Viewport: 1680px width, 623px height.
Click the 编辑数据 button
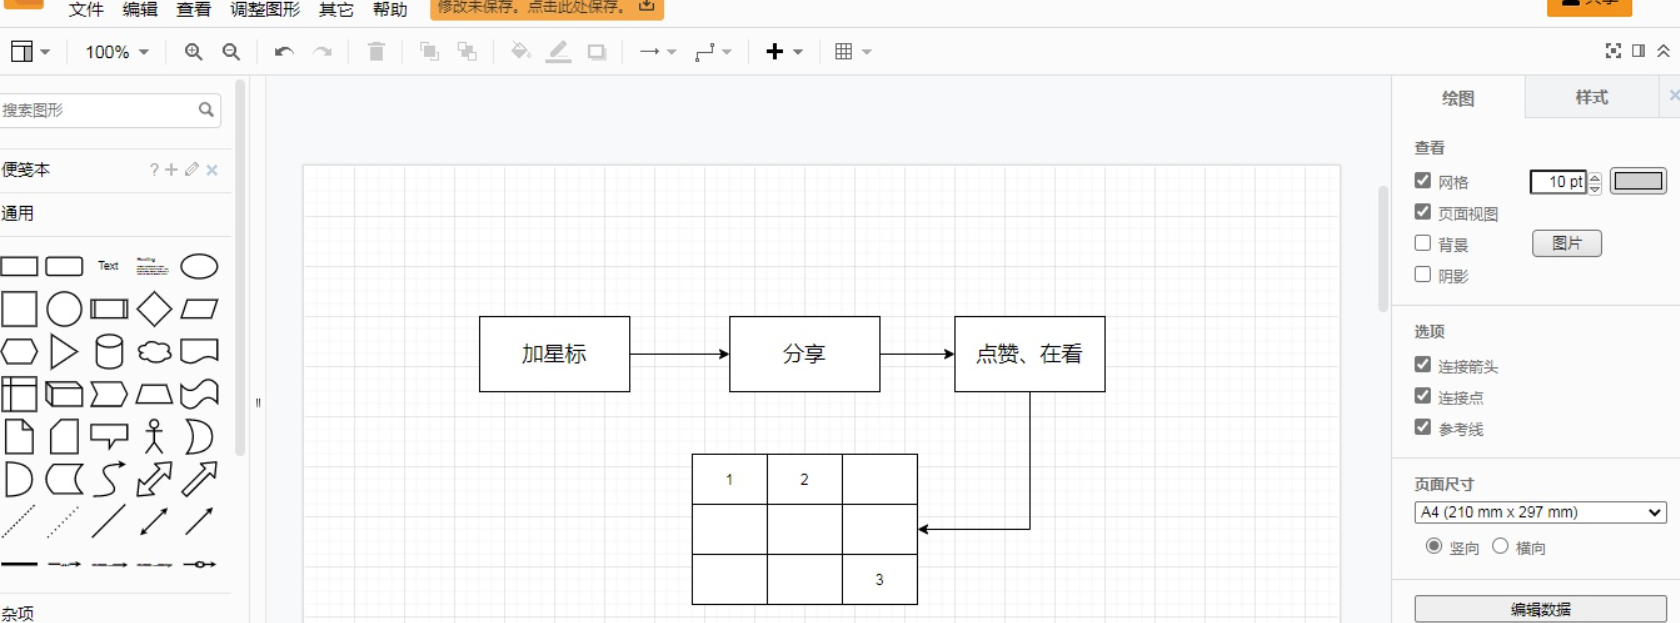[x=1540, y=609]
